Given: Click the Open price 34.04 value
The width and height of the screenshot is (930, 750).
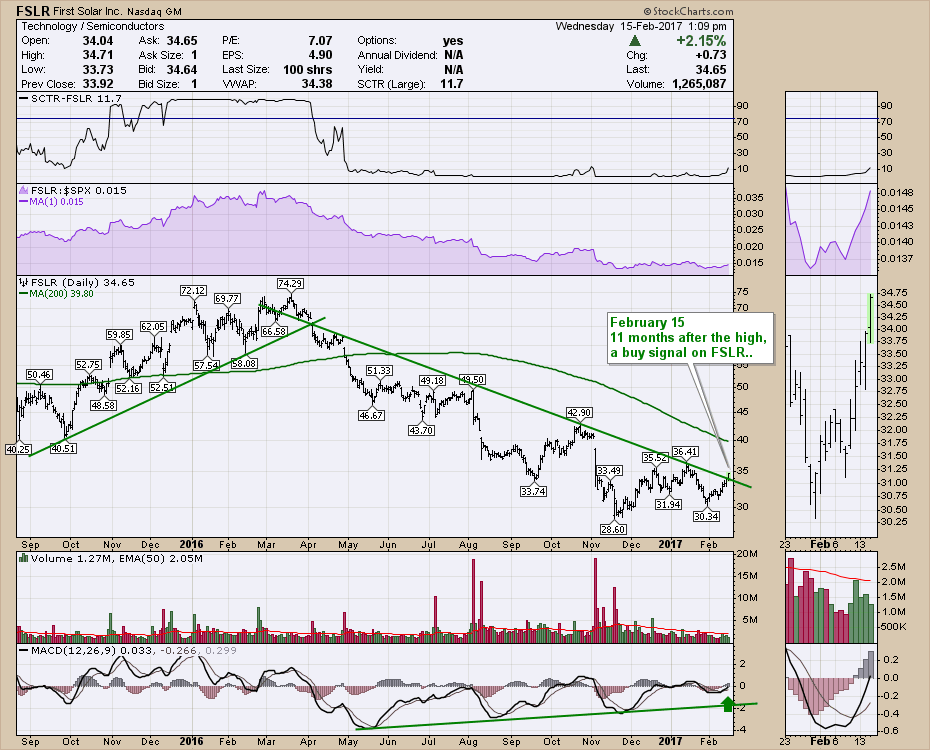Looking at the screenshot, I should (98, 41).
